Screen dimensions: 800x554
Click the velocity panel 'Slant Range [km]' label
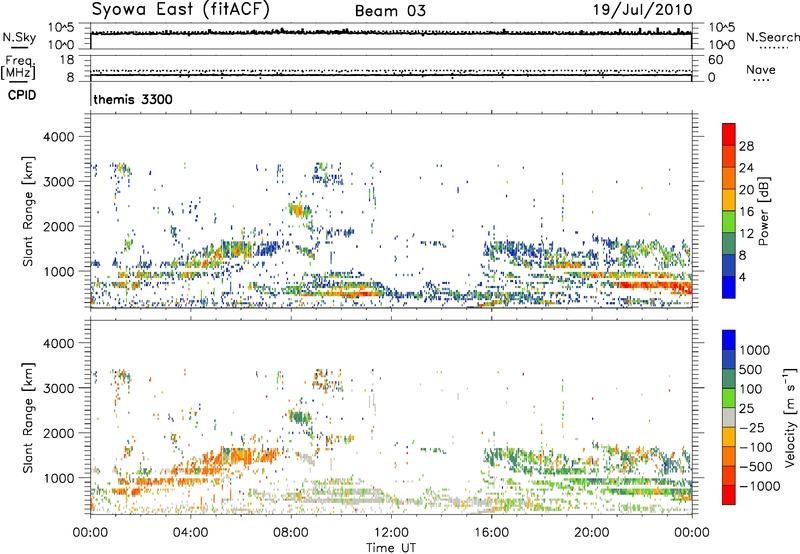[x=29, y=418]
